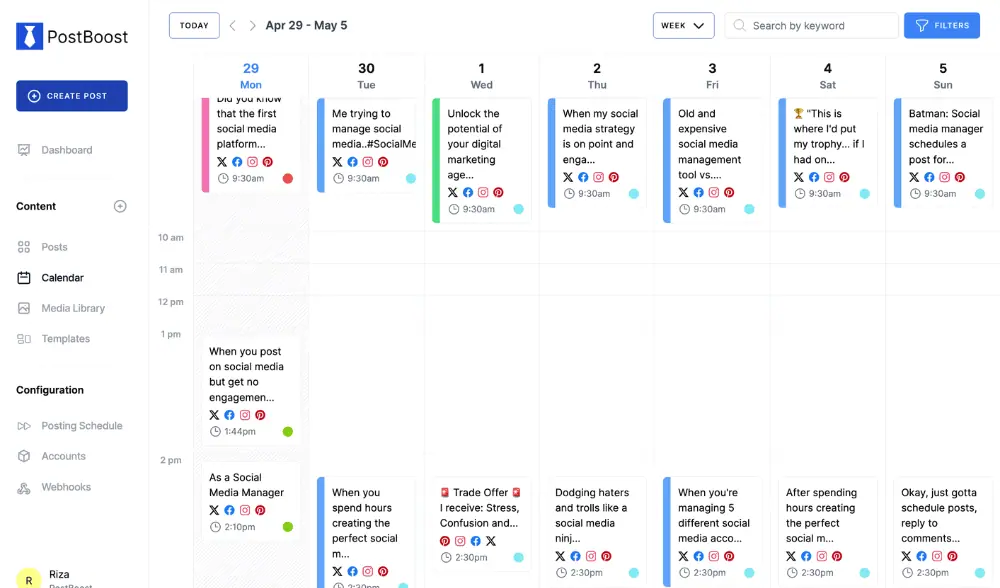Click the plus icon next to Content
This screenshot has height=588, width=1000.
click(120, 207)
